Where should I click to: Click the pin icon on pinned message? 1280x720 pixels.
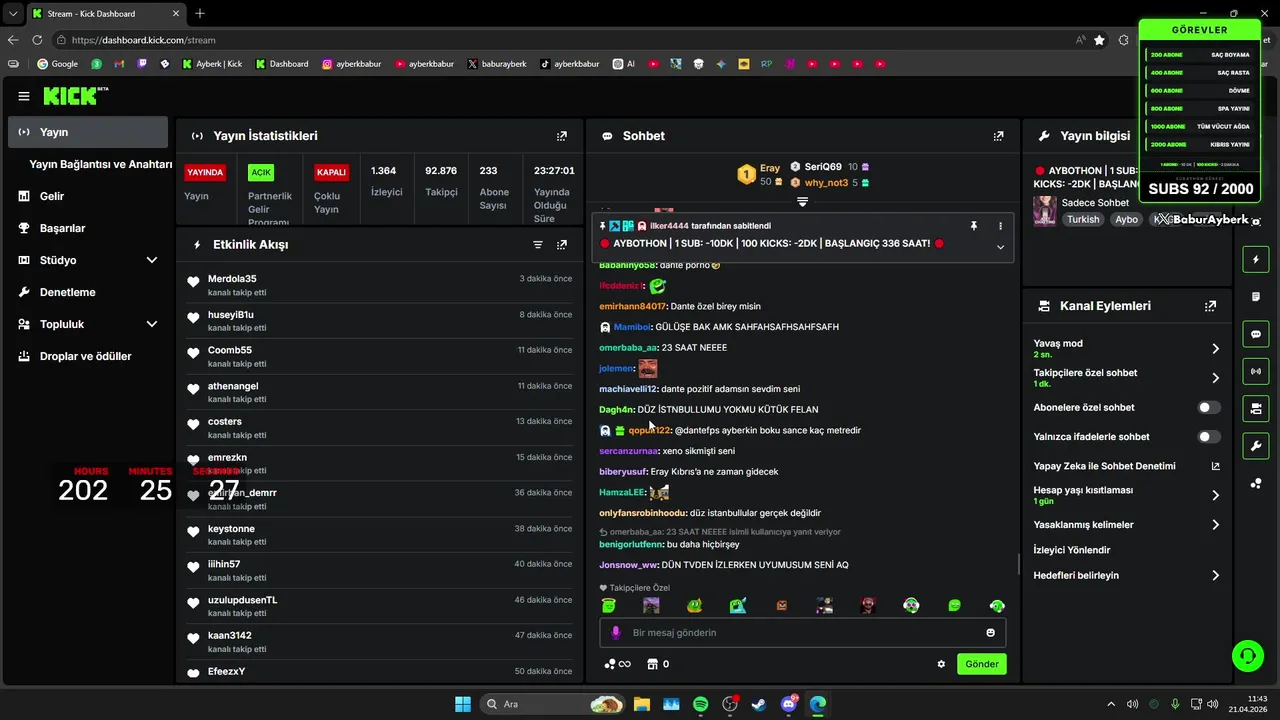973,226
